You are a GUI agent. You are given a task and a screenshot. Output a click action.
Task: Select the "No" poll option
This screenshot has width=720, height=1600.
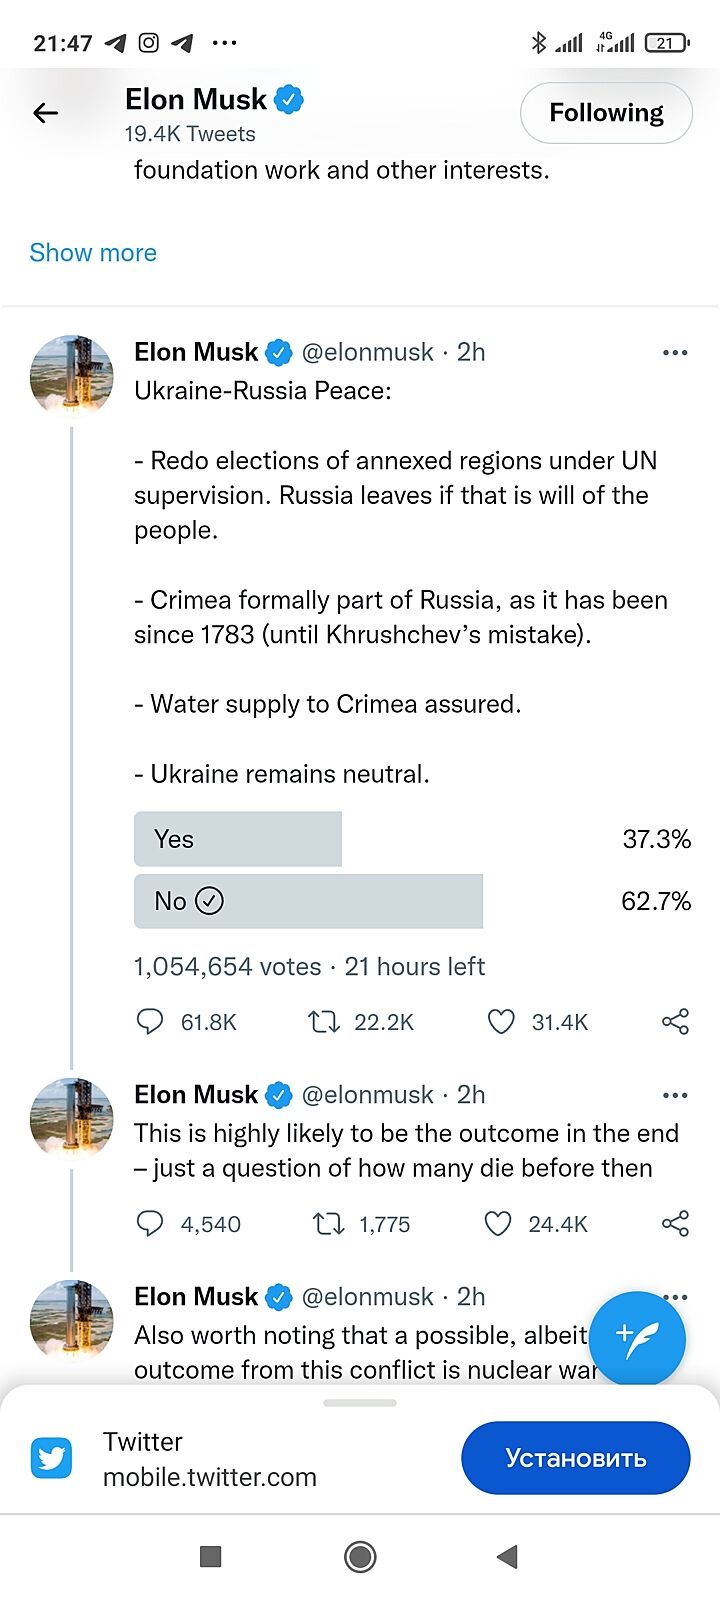click(308, 901)
